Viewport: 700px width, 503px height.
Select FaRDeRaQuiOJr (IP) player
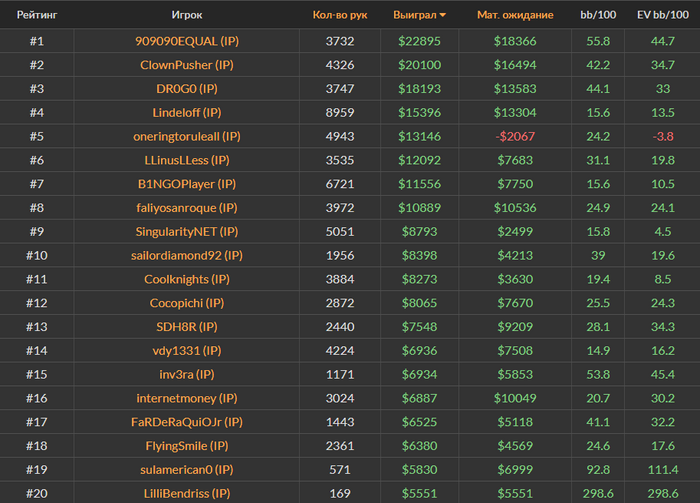pyautogui.click(x=187, y=422)
